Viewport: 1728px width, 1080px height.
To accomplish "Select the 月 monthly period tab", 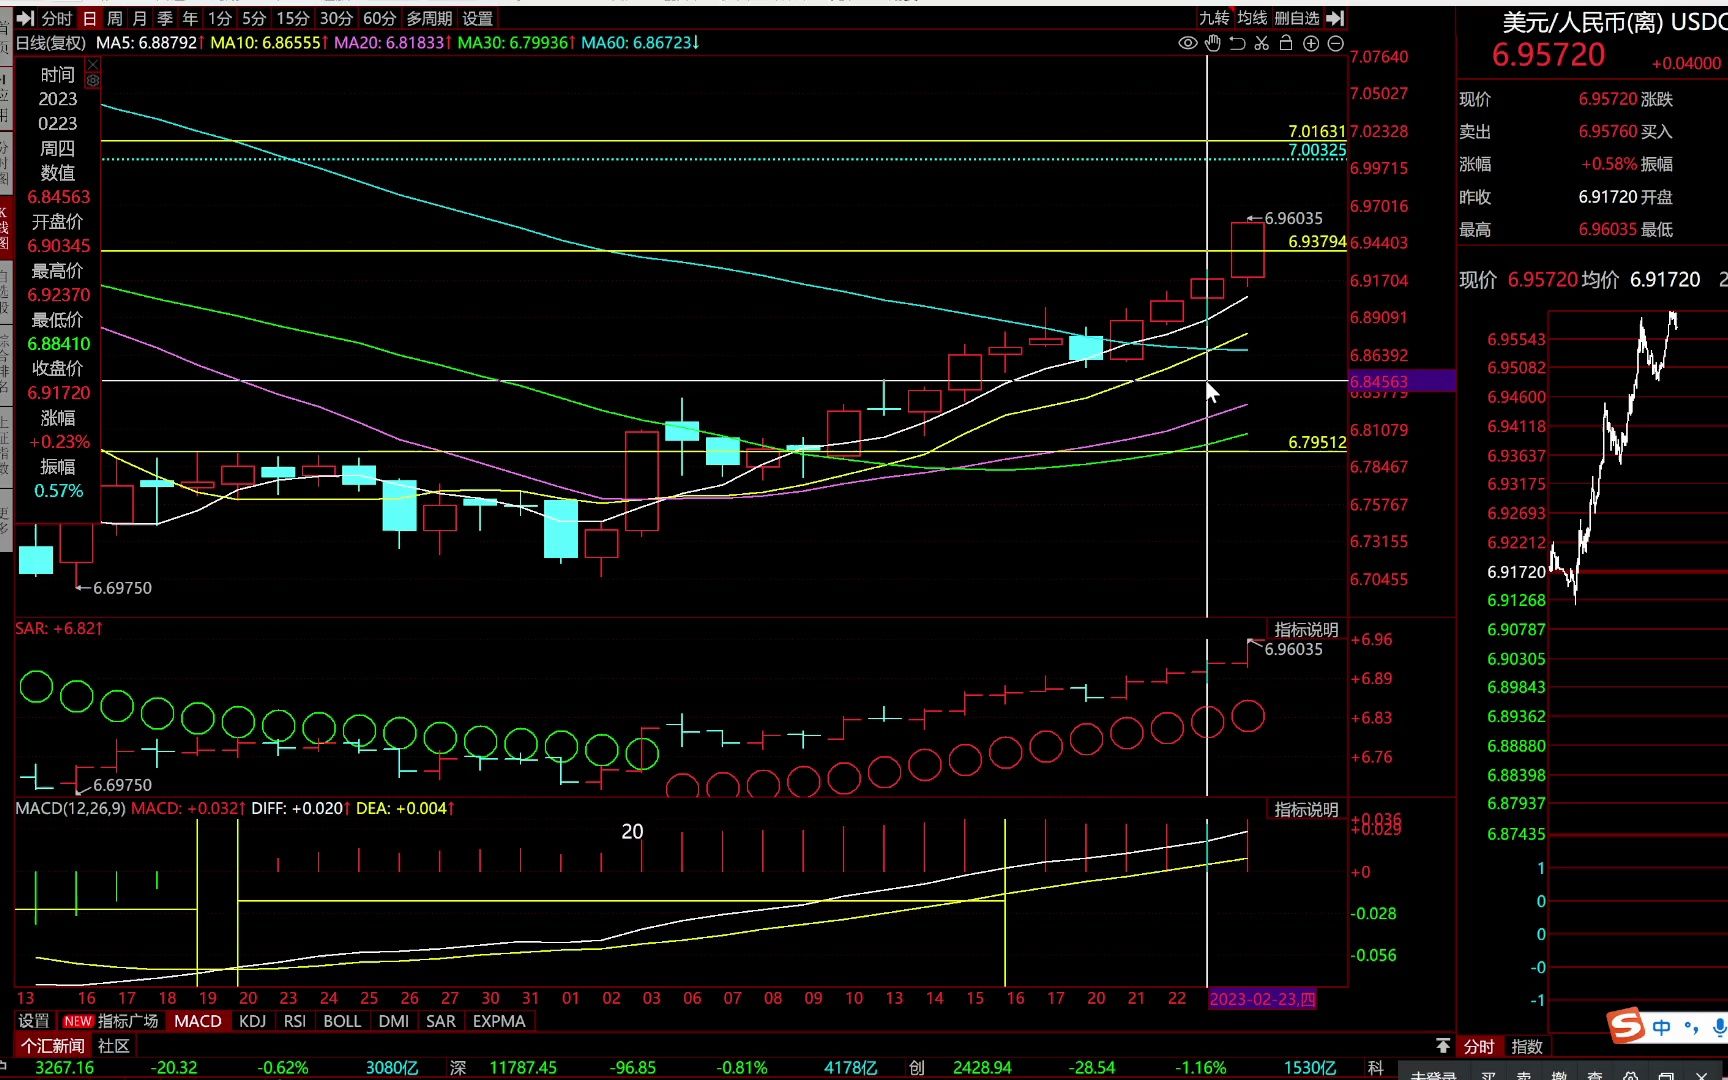I will coord(140,18).
